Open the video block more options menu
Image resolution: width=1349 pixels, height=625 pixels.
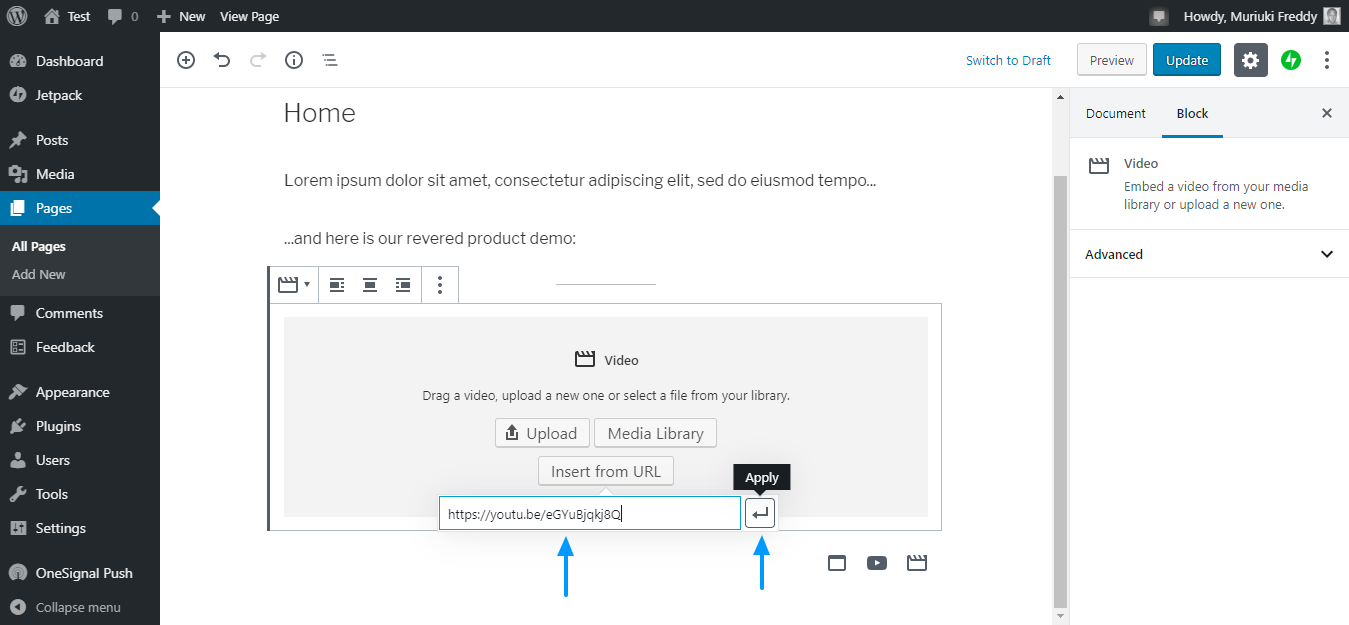coord(440,285)
